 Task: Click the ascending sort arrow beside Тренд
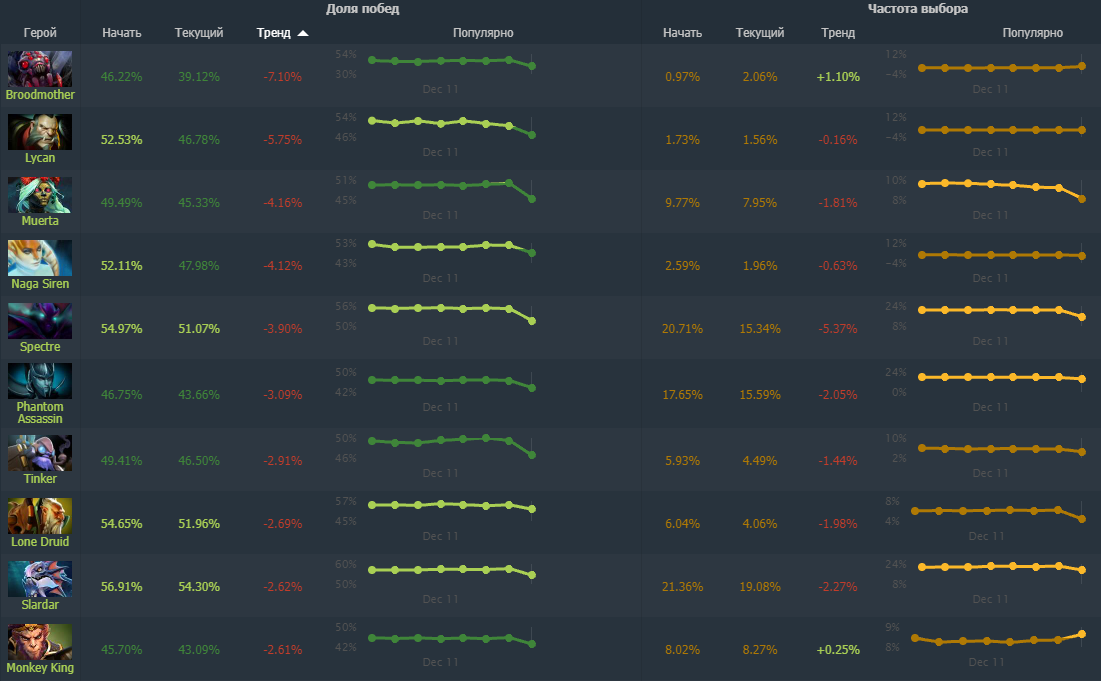coord(303,33)
